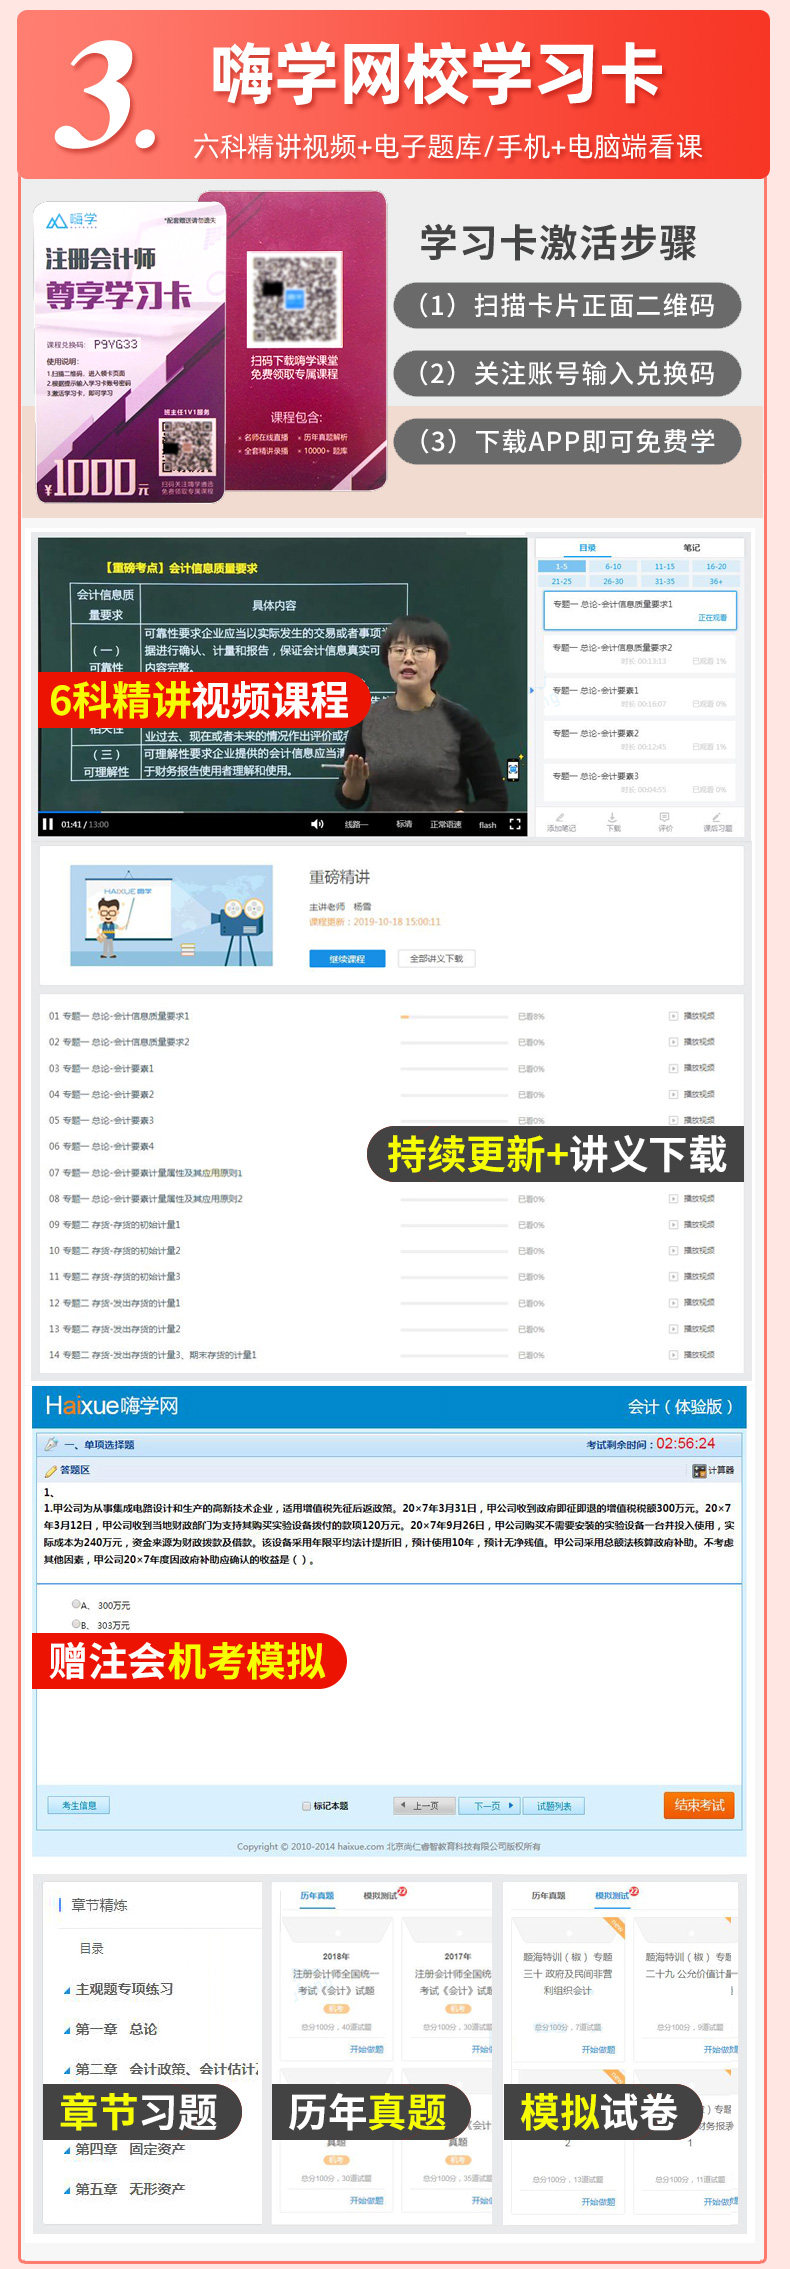
Task: Click the phone icon on video edge
Action: click(x=513, y=770)
